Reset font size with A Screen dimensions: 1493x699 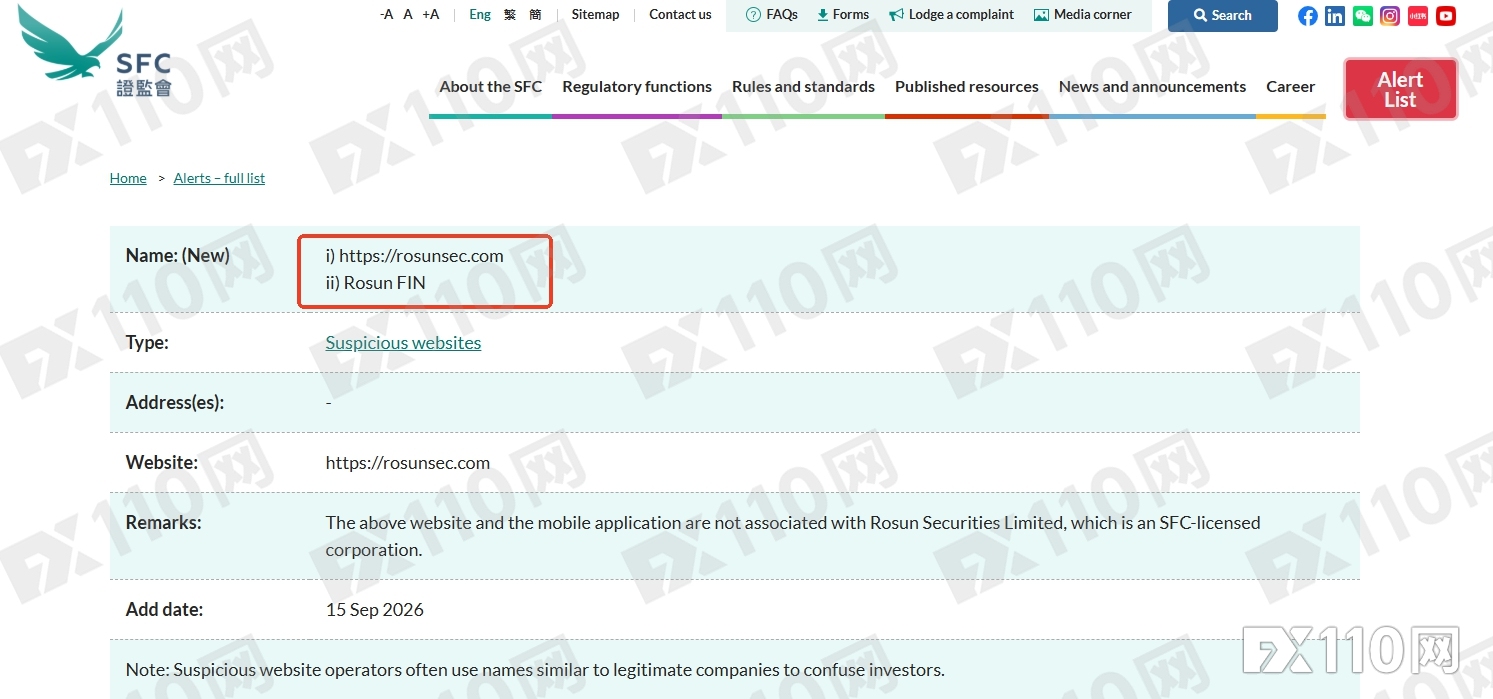coord(408,14)
